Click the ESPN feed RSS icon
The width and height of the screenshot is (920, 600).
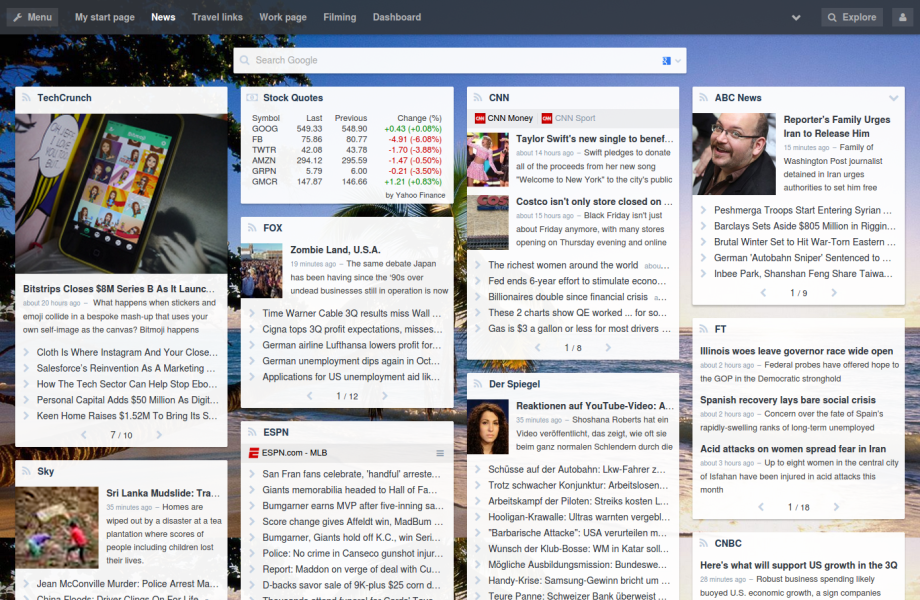(x=252, y=432)
